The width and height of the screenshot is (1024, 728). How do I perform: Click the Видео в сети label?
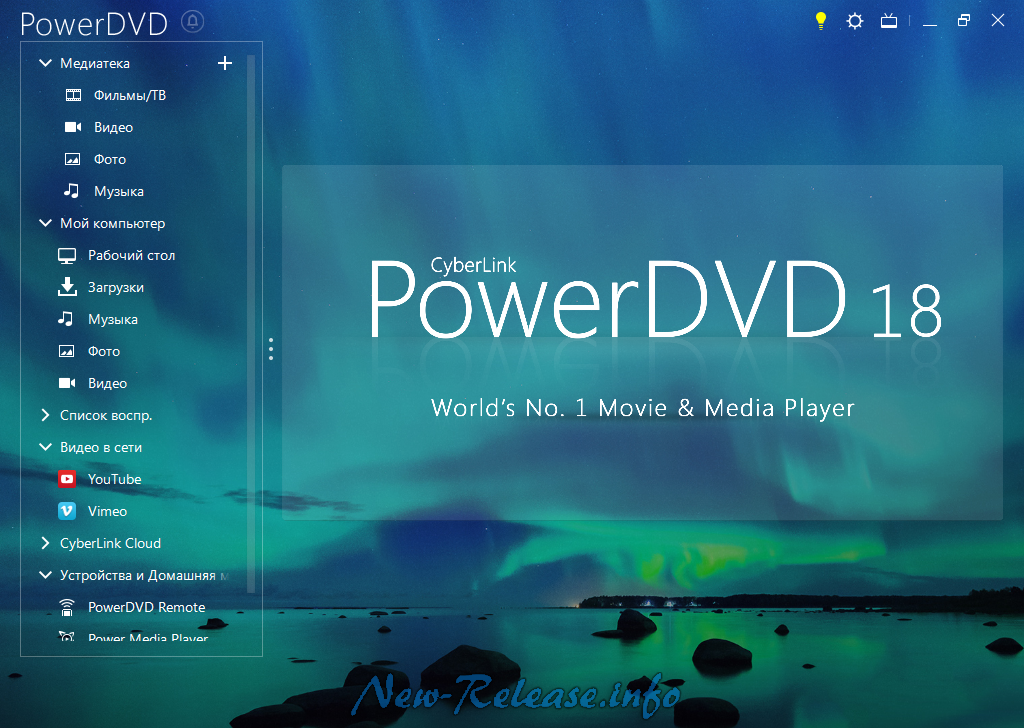pos(101,447)
